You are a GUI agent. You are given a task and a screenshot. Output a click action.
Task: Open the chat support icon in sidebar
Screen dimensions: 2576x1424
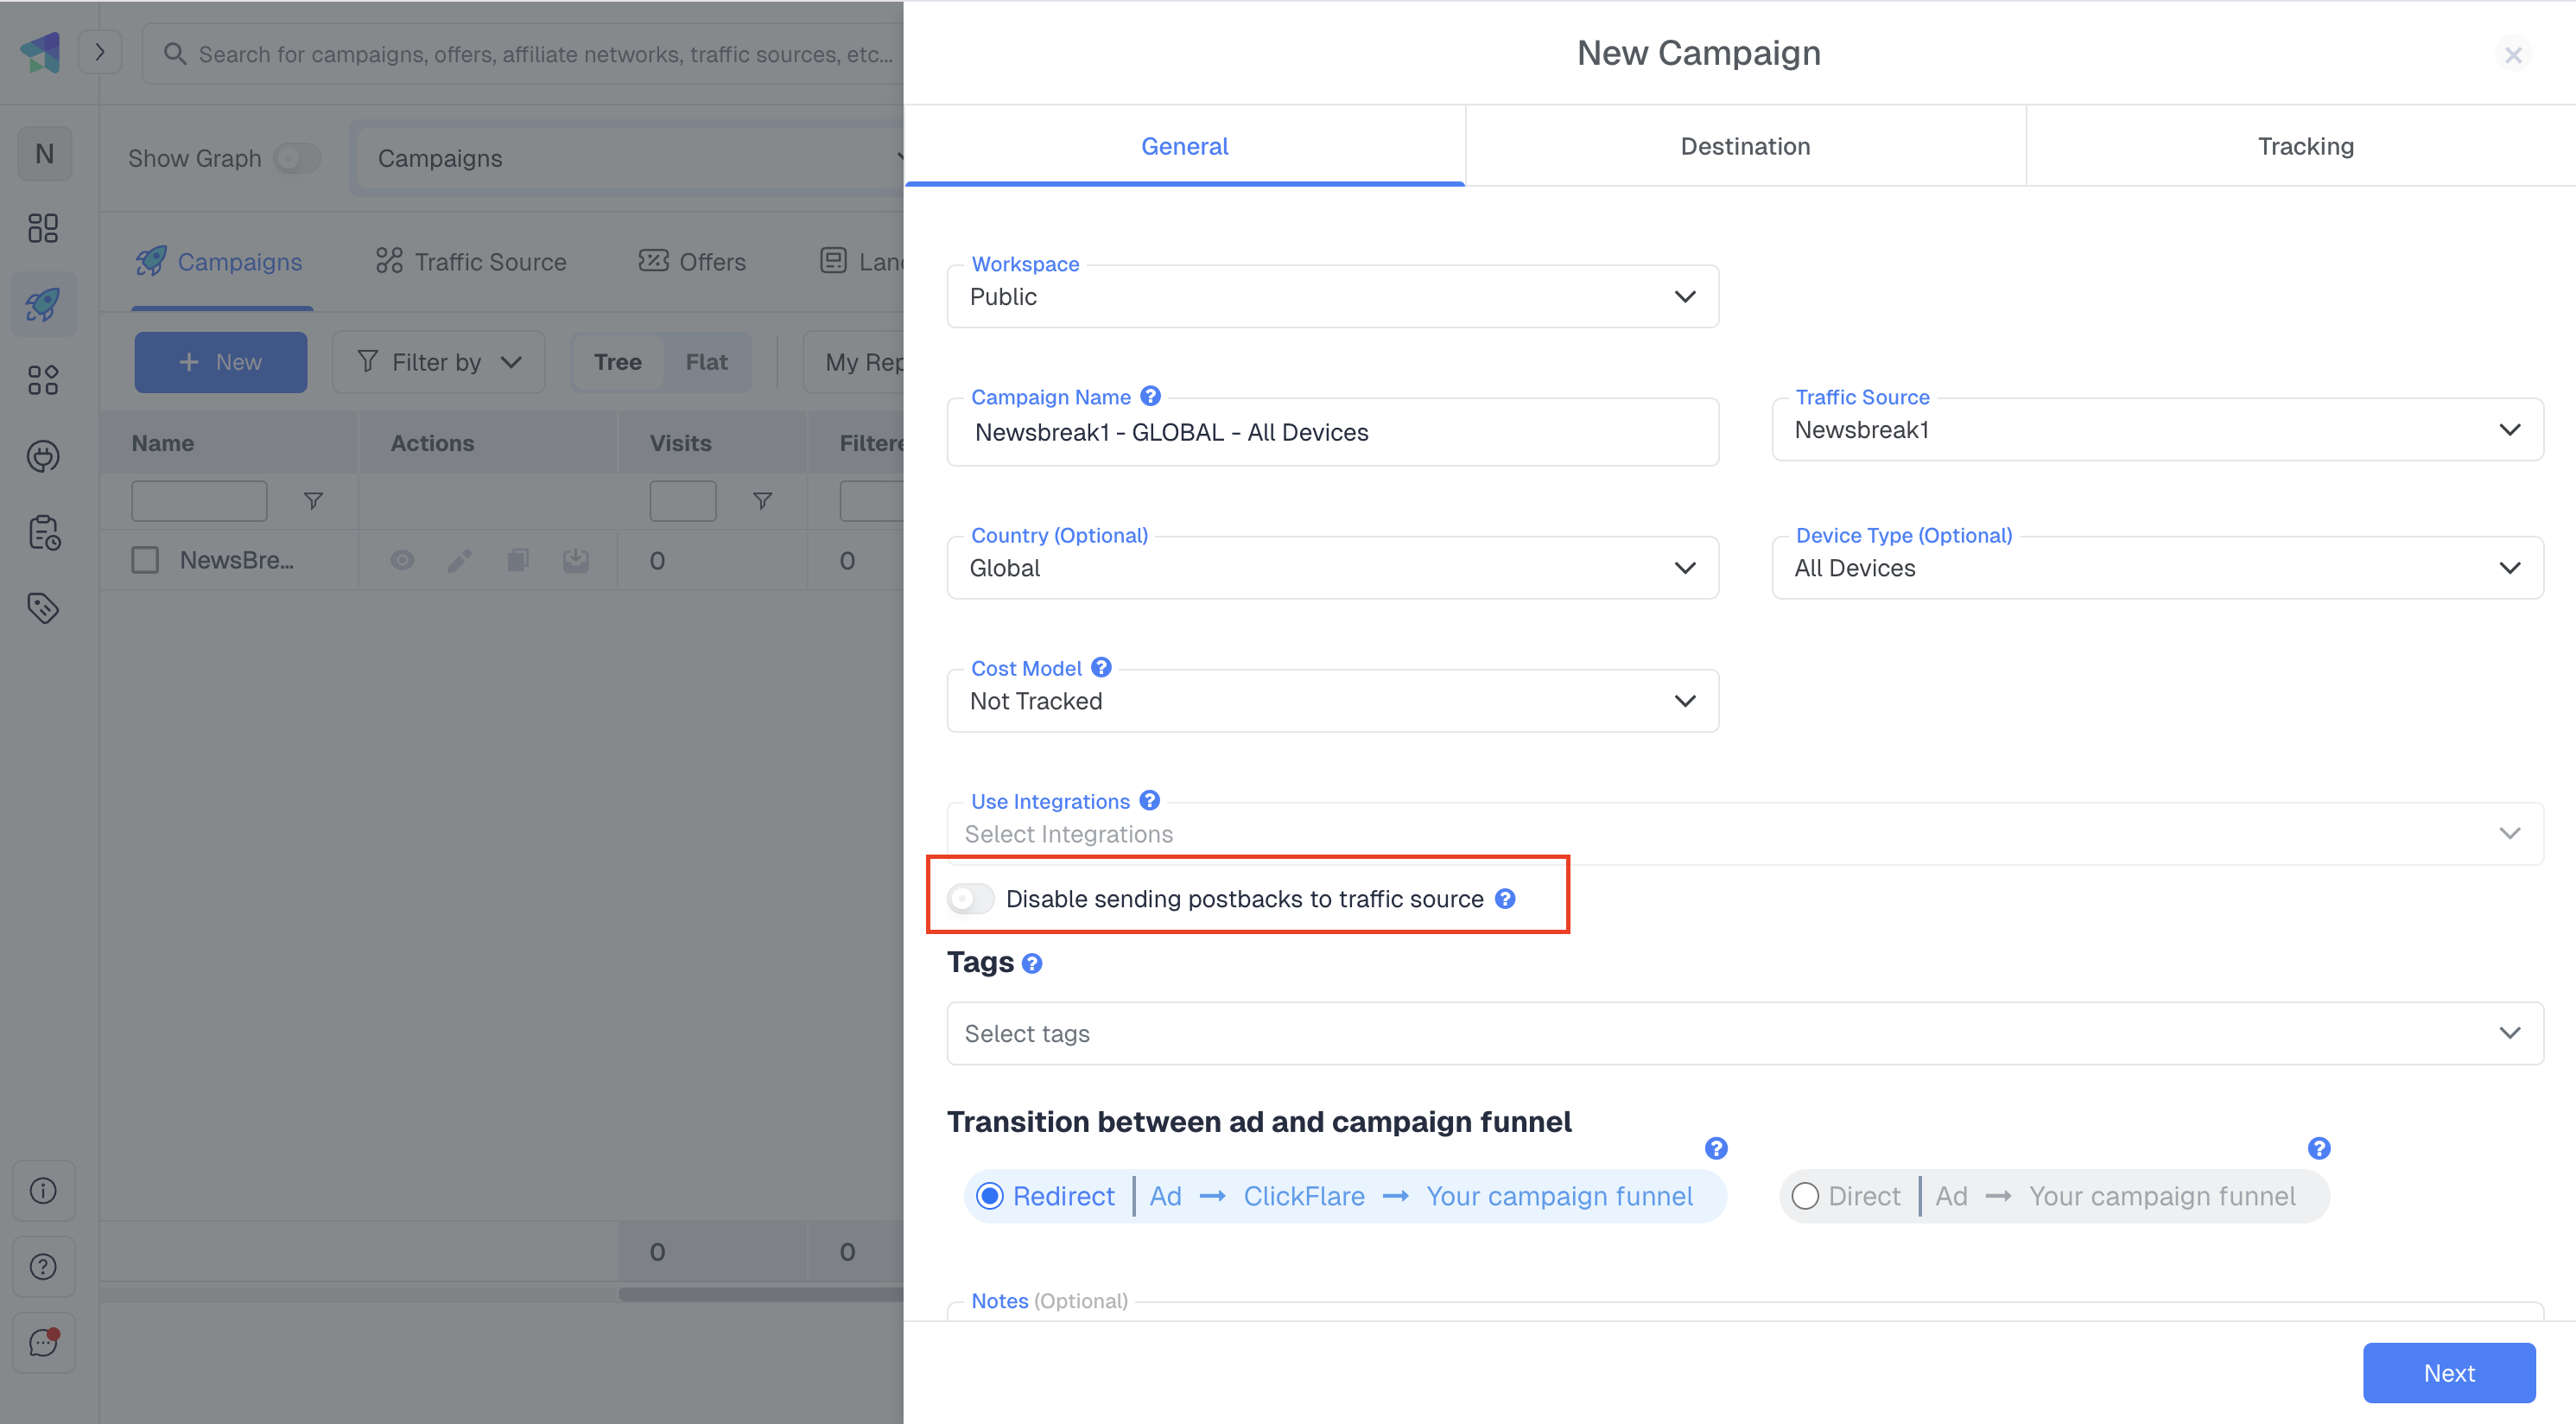[x=43, y=1342]
